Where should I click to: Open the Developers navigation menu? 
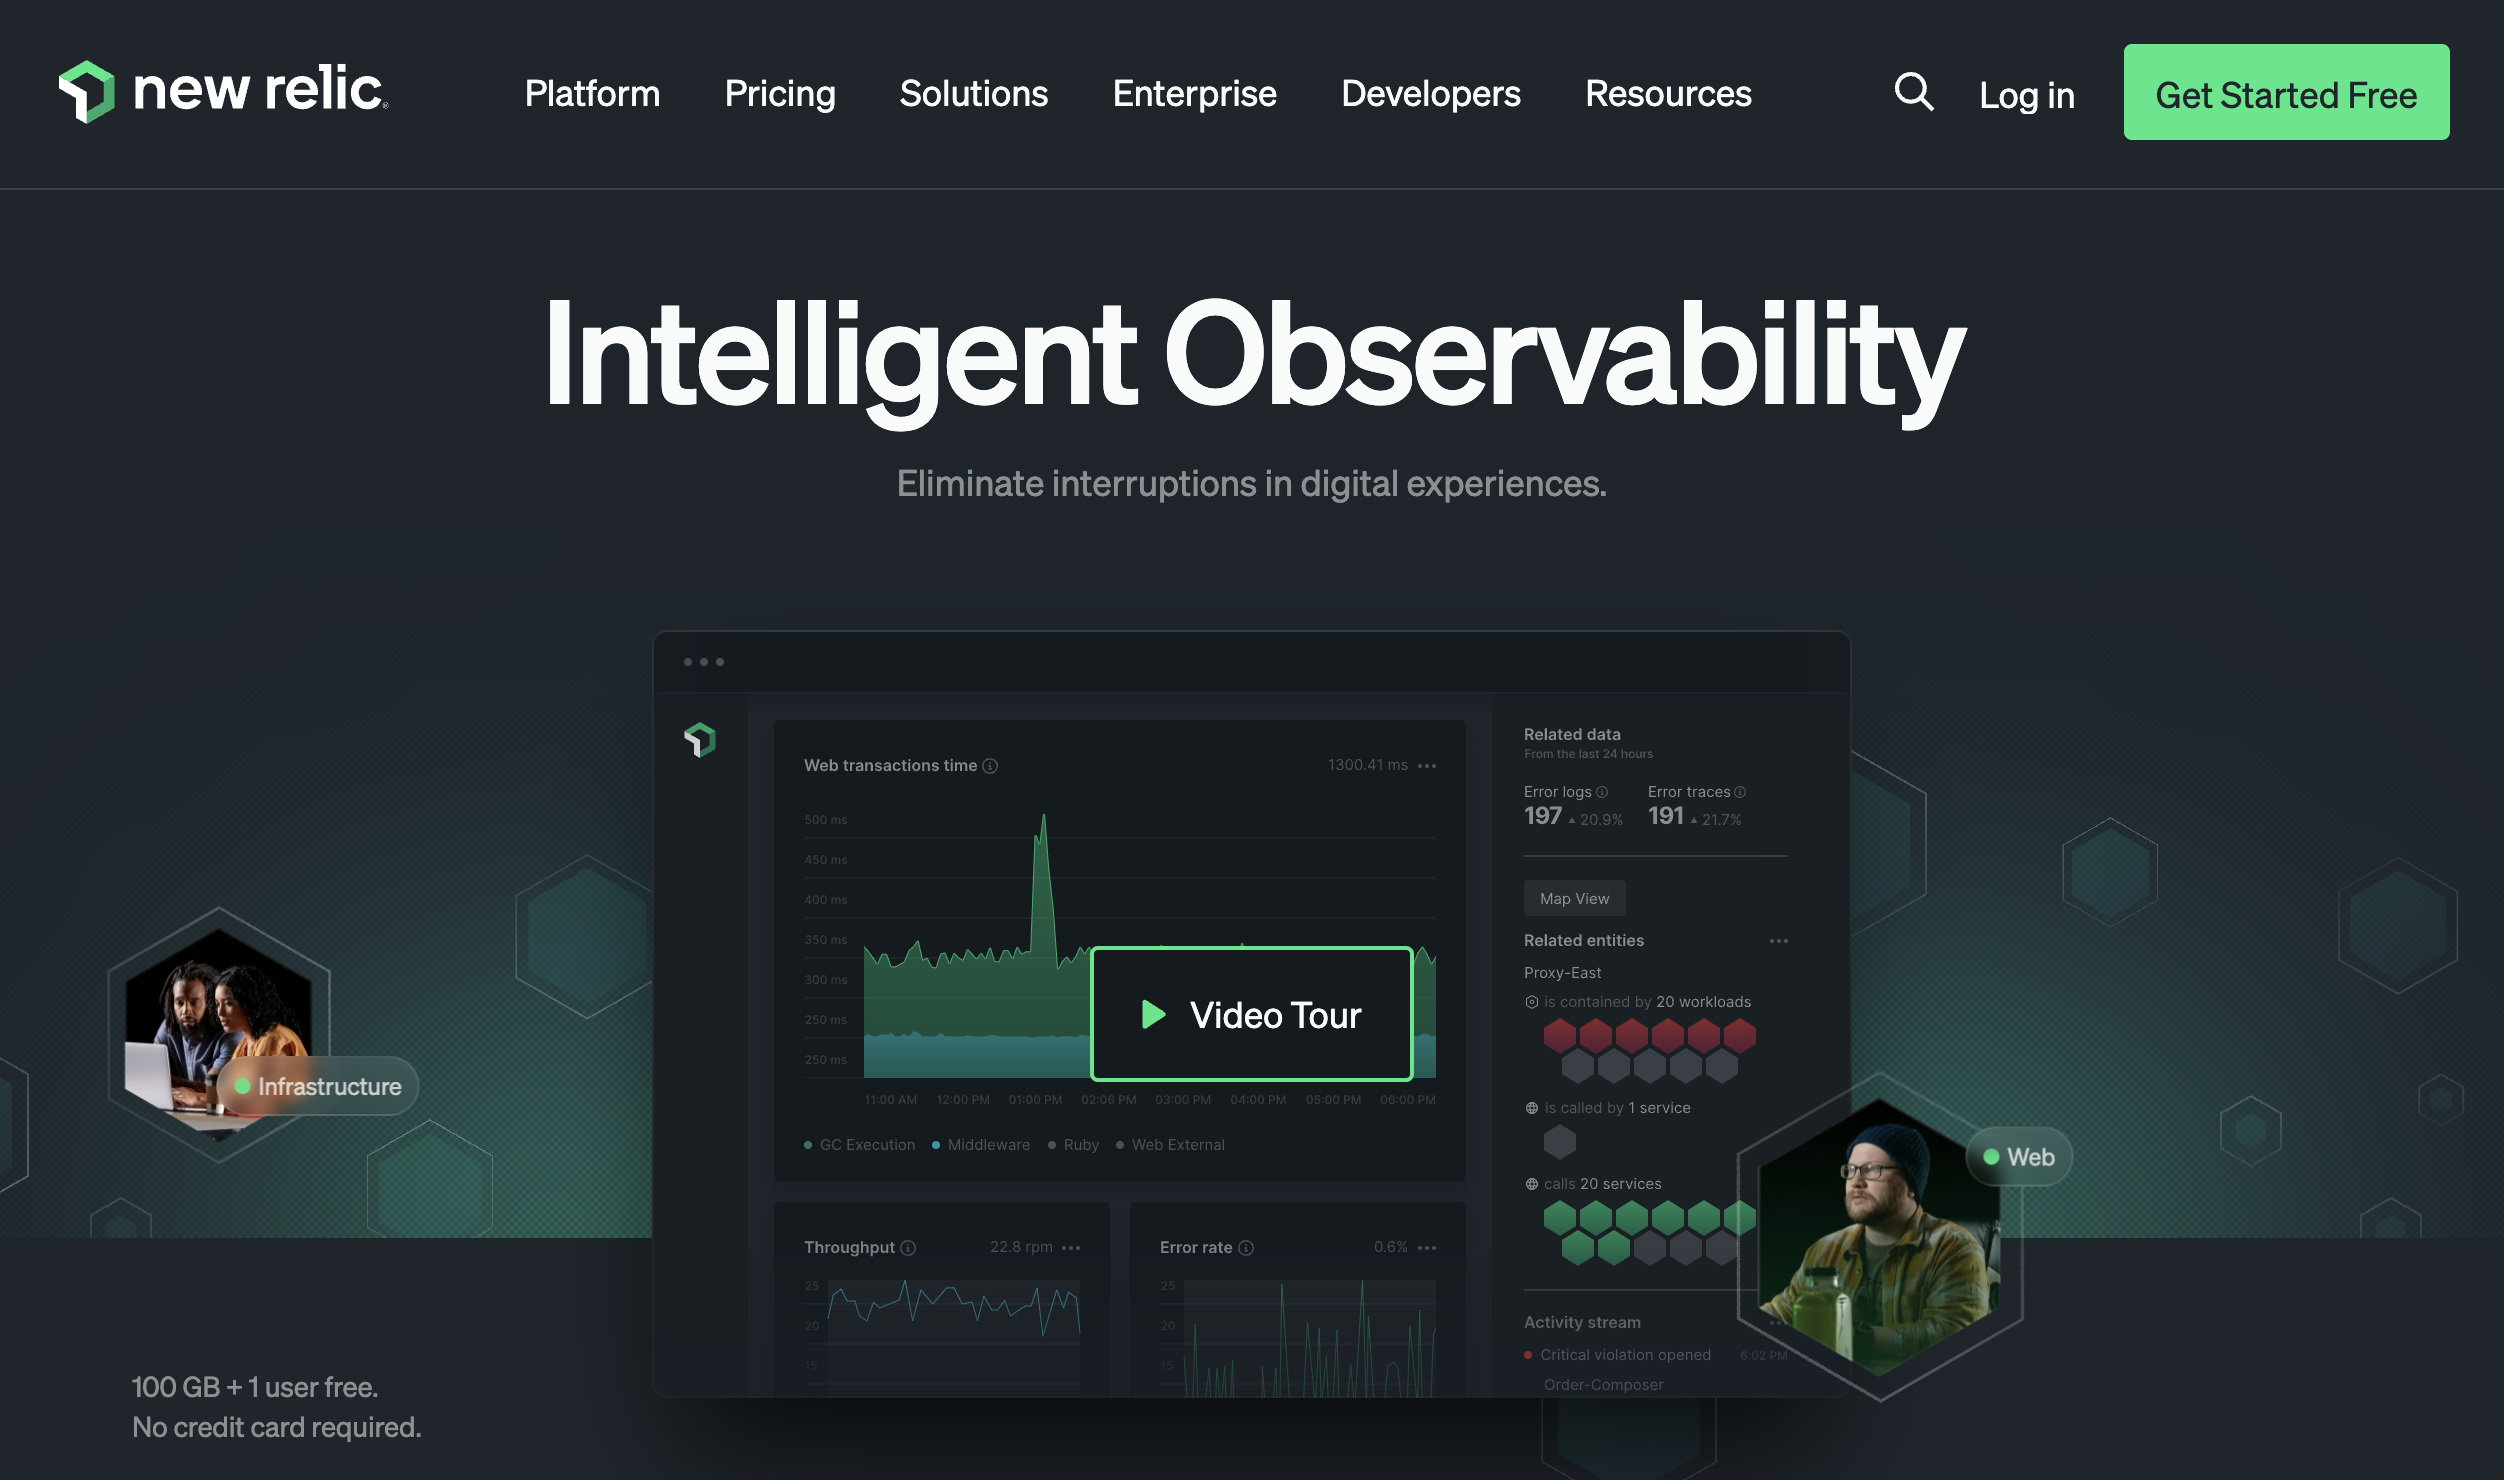(x=1430, y=92)
